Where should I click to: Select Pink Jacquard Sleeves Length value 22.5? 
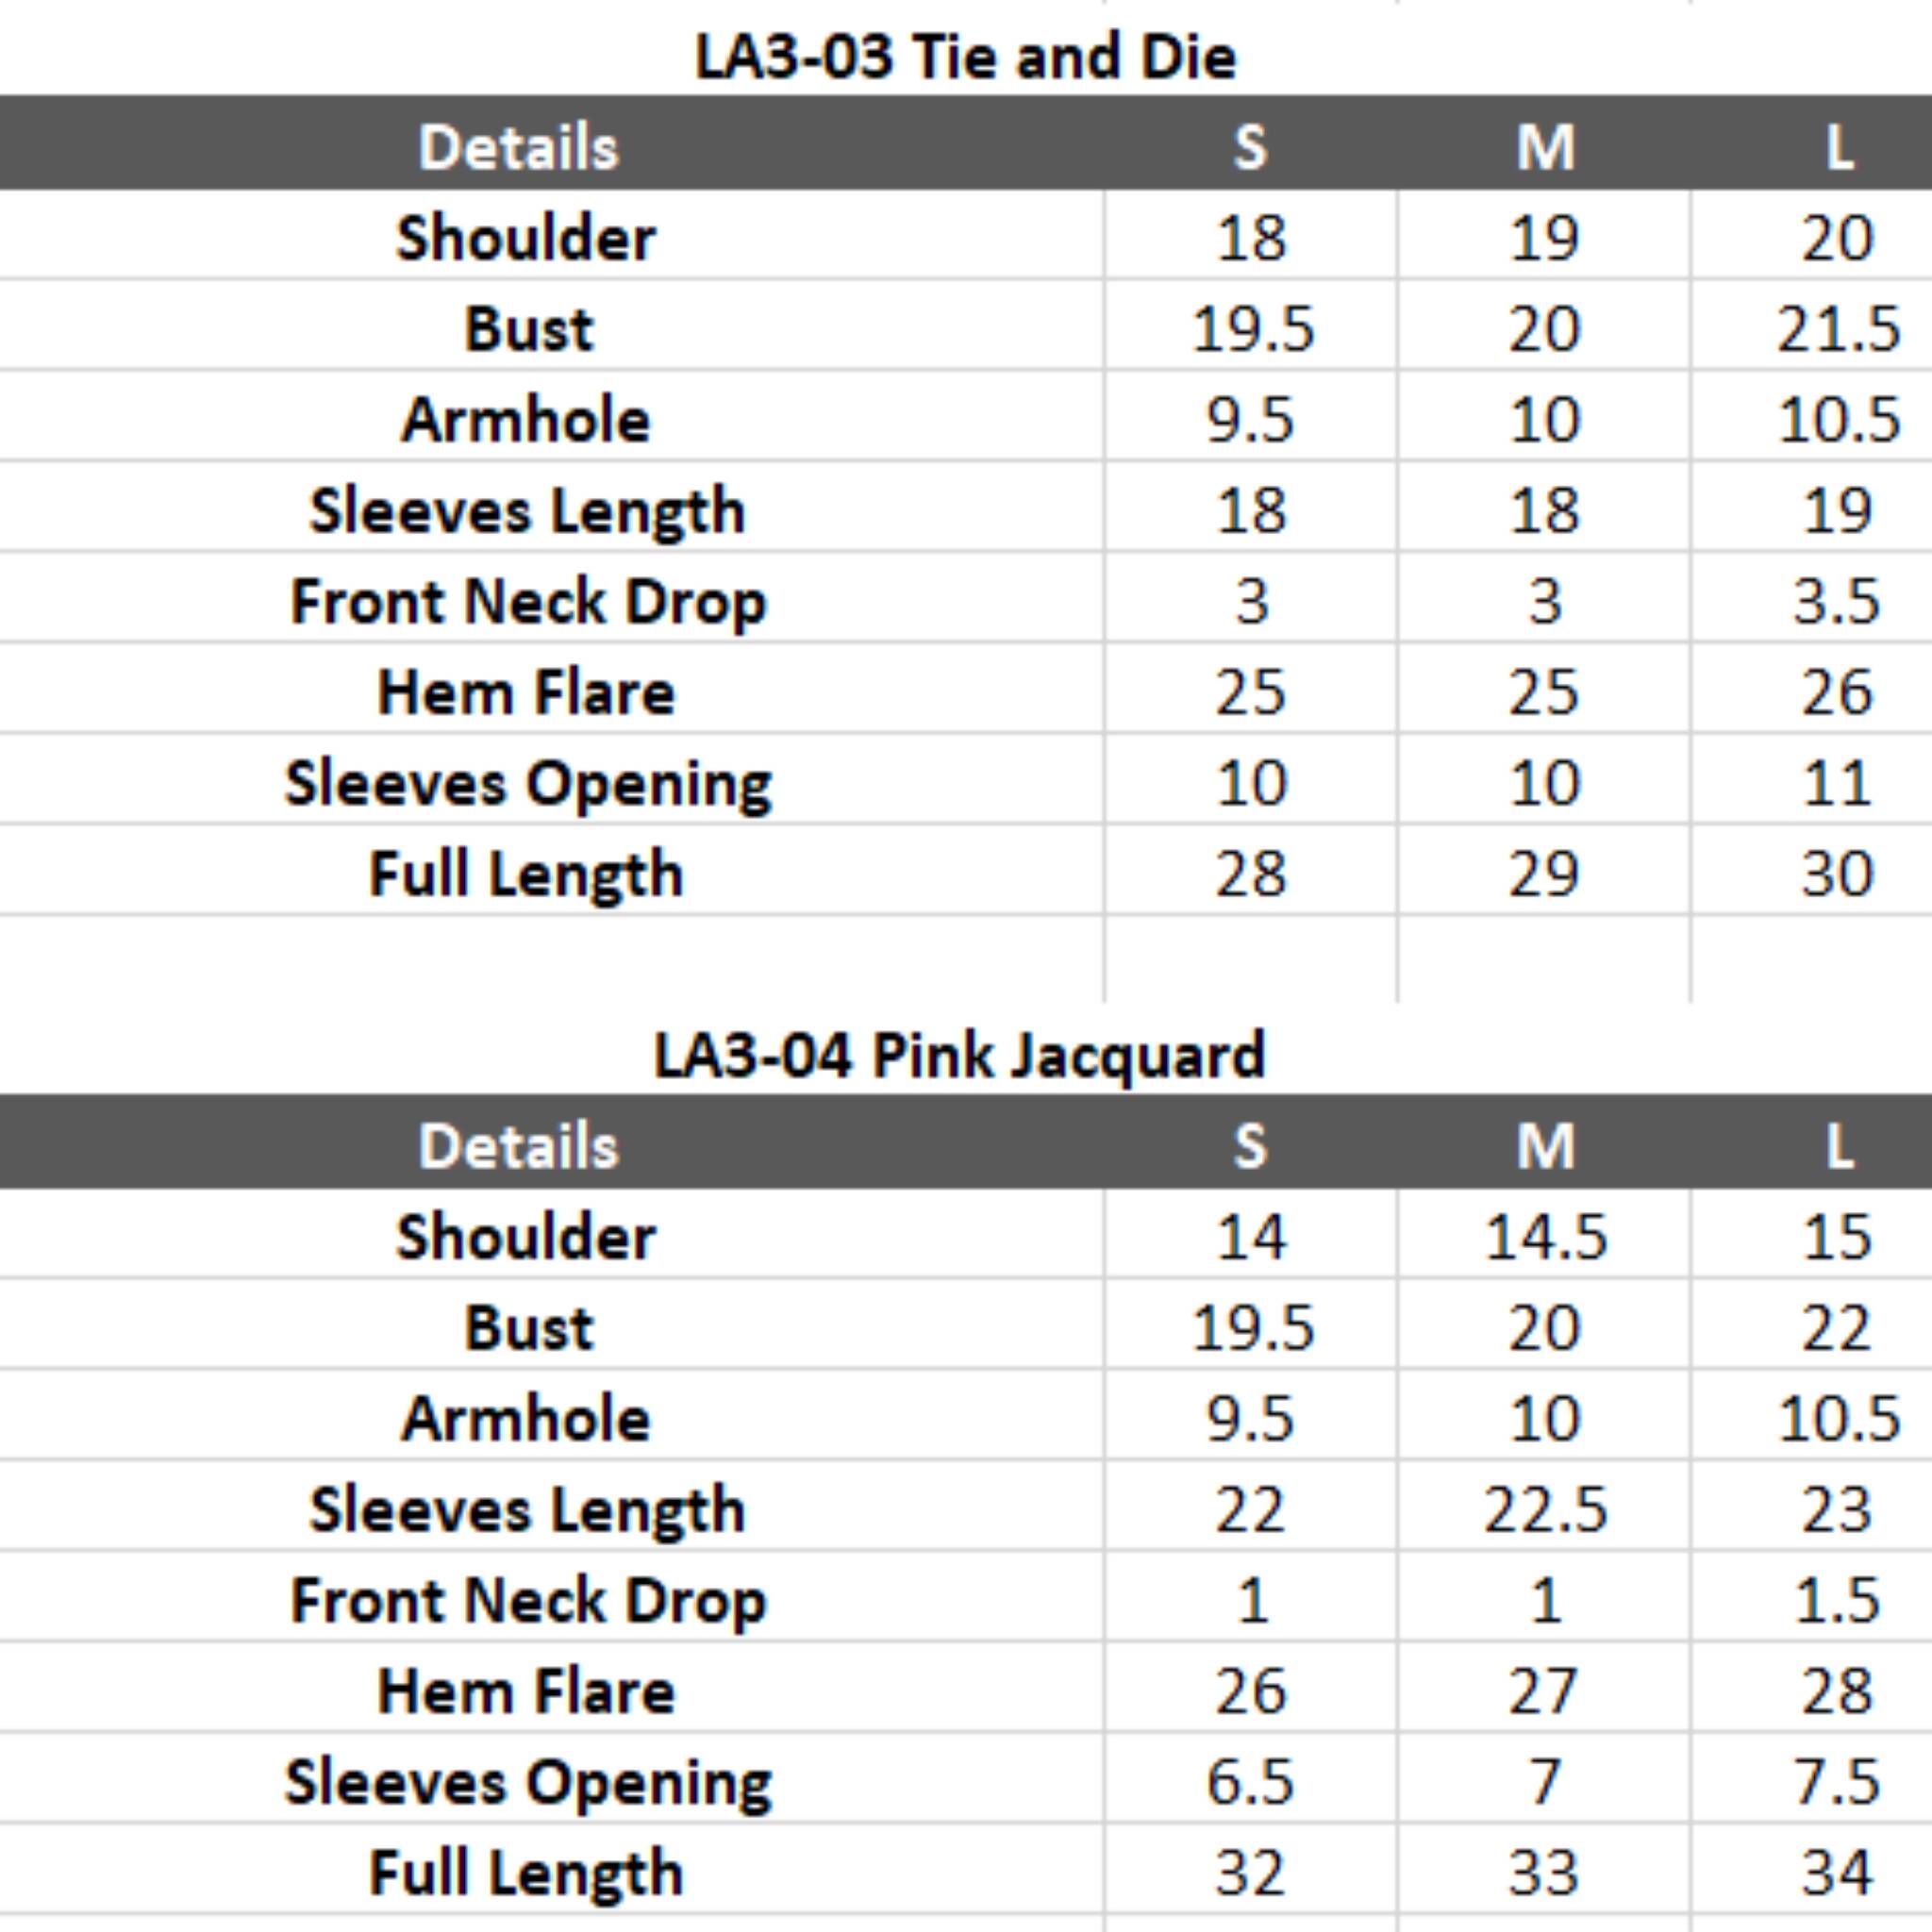coord(1545,1509)
